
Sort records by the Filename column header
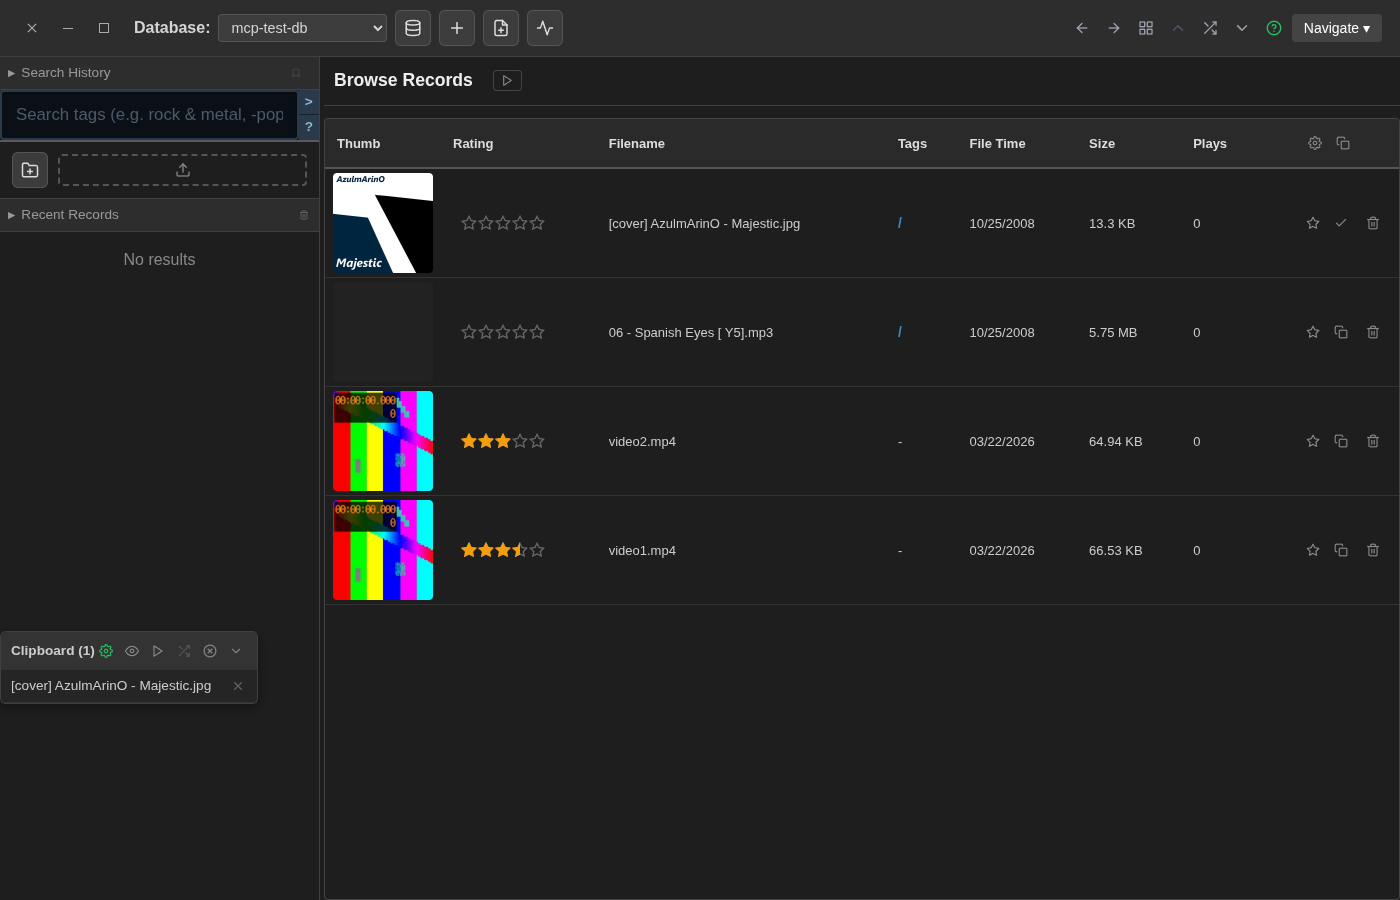point(637,144)
